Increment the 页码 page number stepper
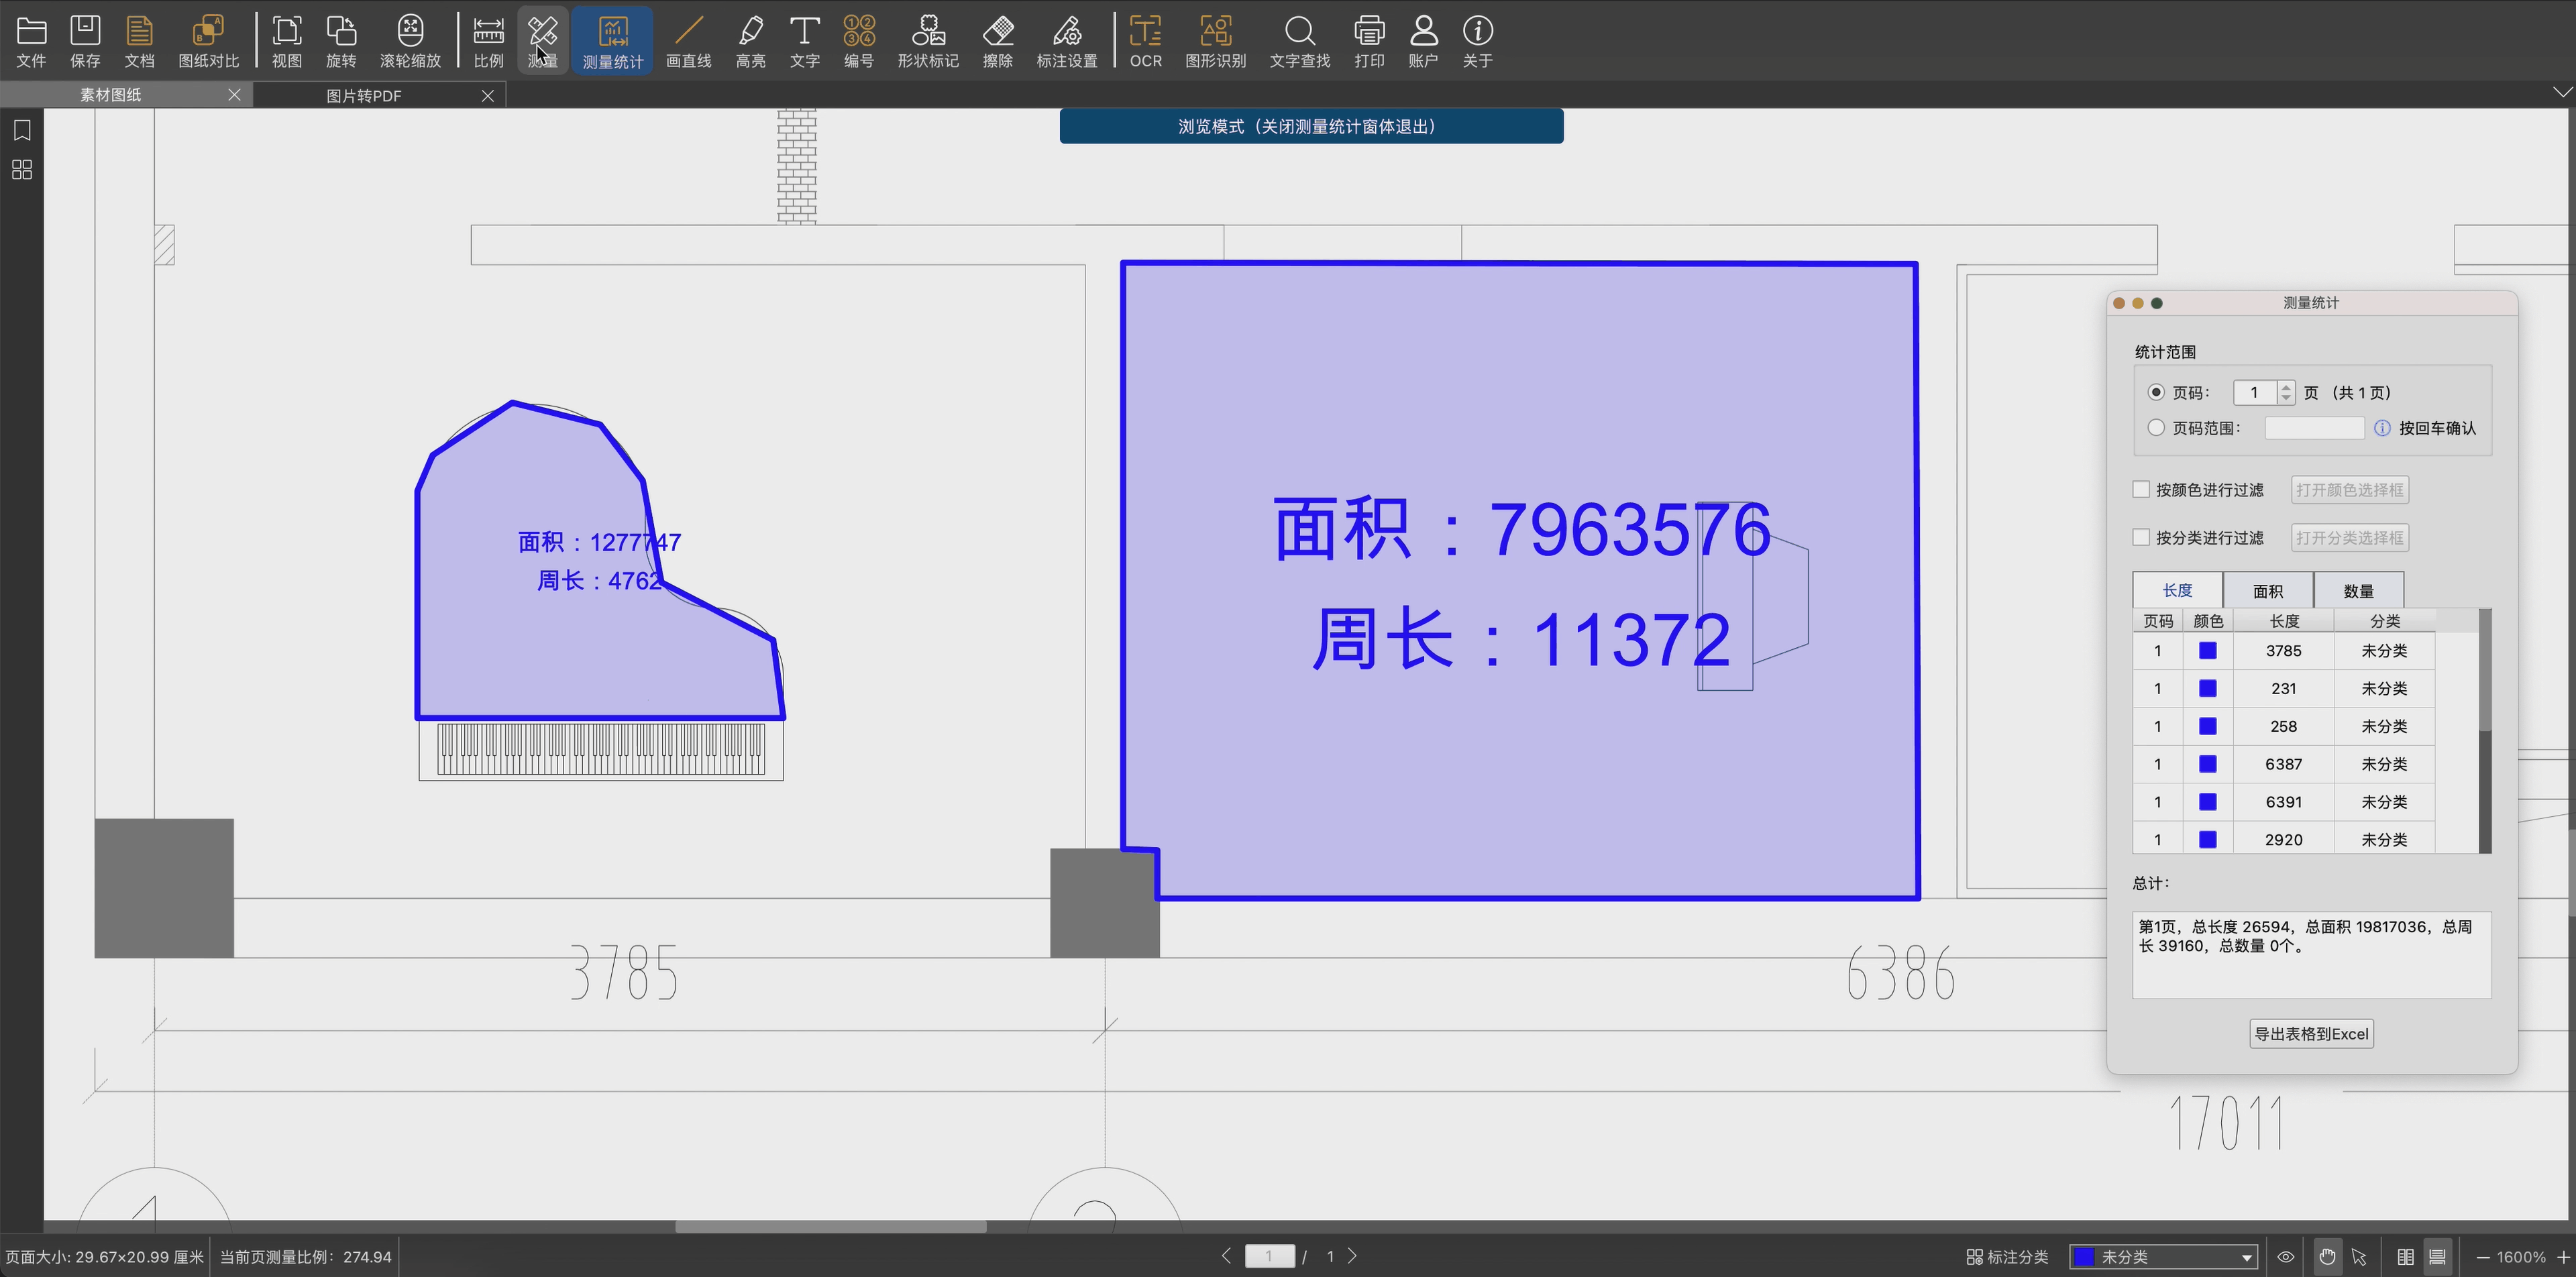The width and height of the screenshot is (2576, 1277). [x=2285, y=387]
